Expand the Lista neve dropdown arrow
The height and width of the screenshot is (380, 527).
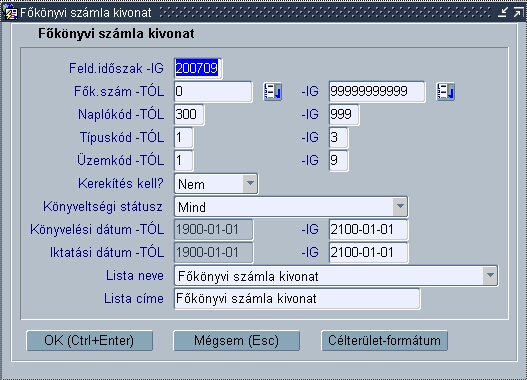(x=490, y=276)
